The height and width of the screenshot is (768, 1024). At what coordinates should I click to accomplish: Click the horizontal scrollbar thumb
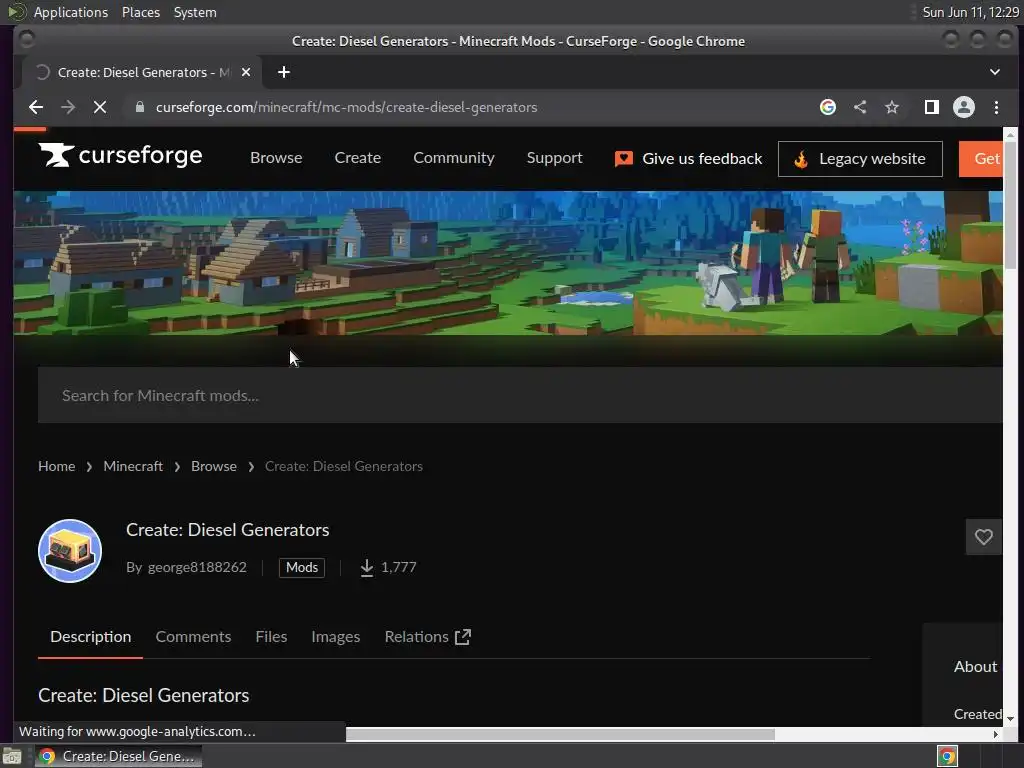[x=560, y=734]
